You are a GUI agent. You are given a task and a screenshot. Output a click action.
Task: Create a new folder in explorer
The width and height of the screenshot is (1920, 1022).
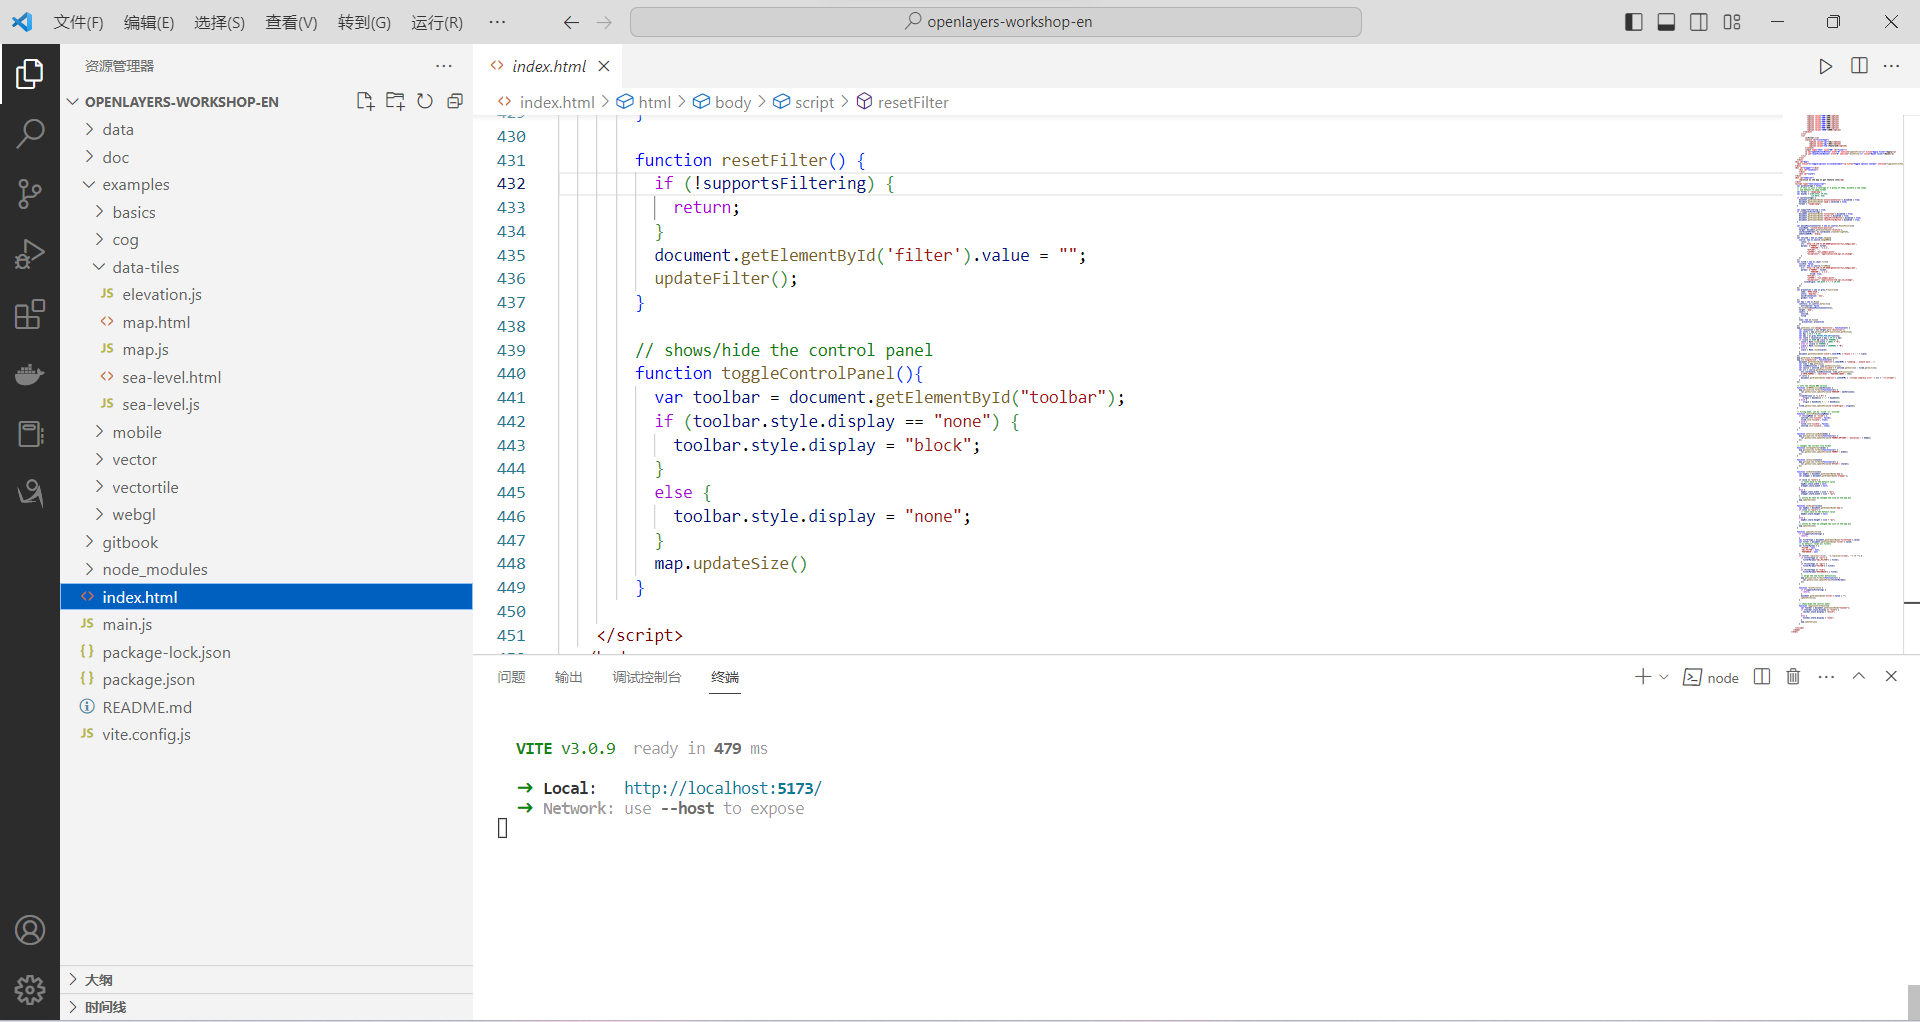(395, 101)
